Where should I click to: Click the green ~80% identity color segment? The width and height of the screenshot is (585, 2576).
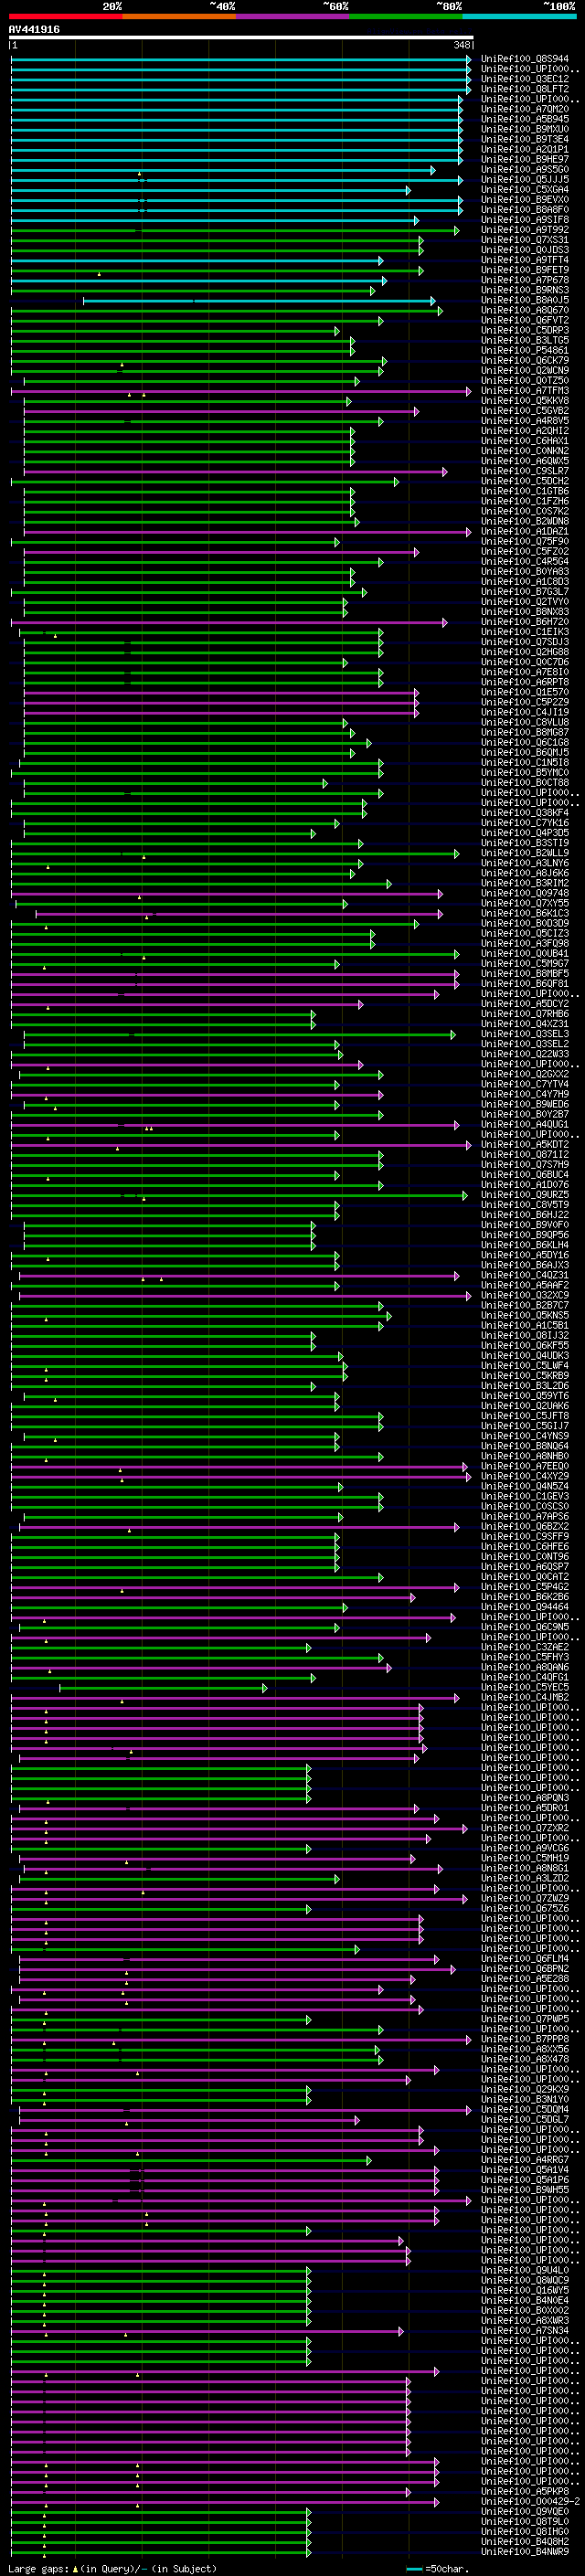[x=406, y=16]
